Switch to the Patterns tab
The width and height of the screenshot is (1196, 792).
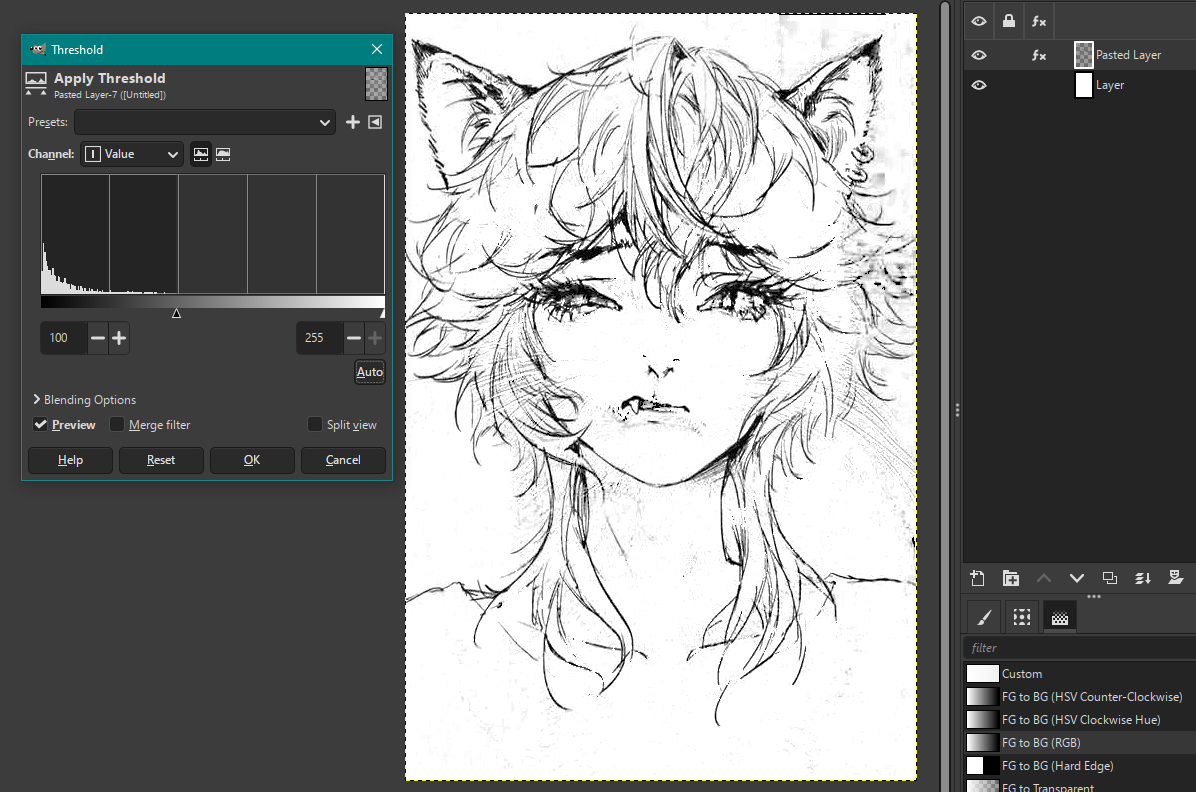(x=1022, y=617)
